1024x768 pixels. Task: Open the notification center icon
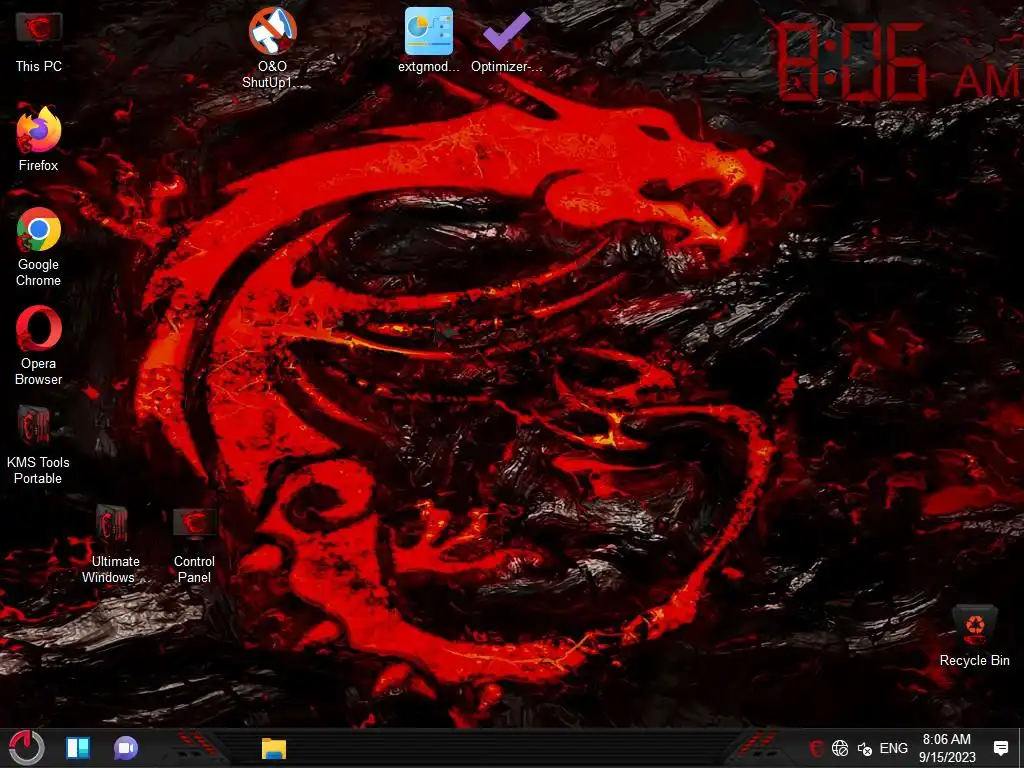coord(1000,748)
